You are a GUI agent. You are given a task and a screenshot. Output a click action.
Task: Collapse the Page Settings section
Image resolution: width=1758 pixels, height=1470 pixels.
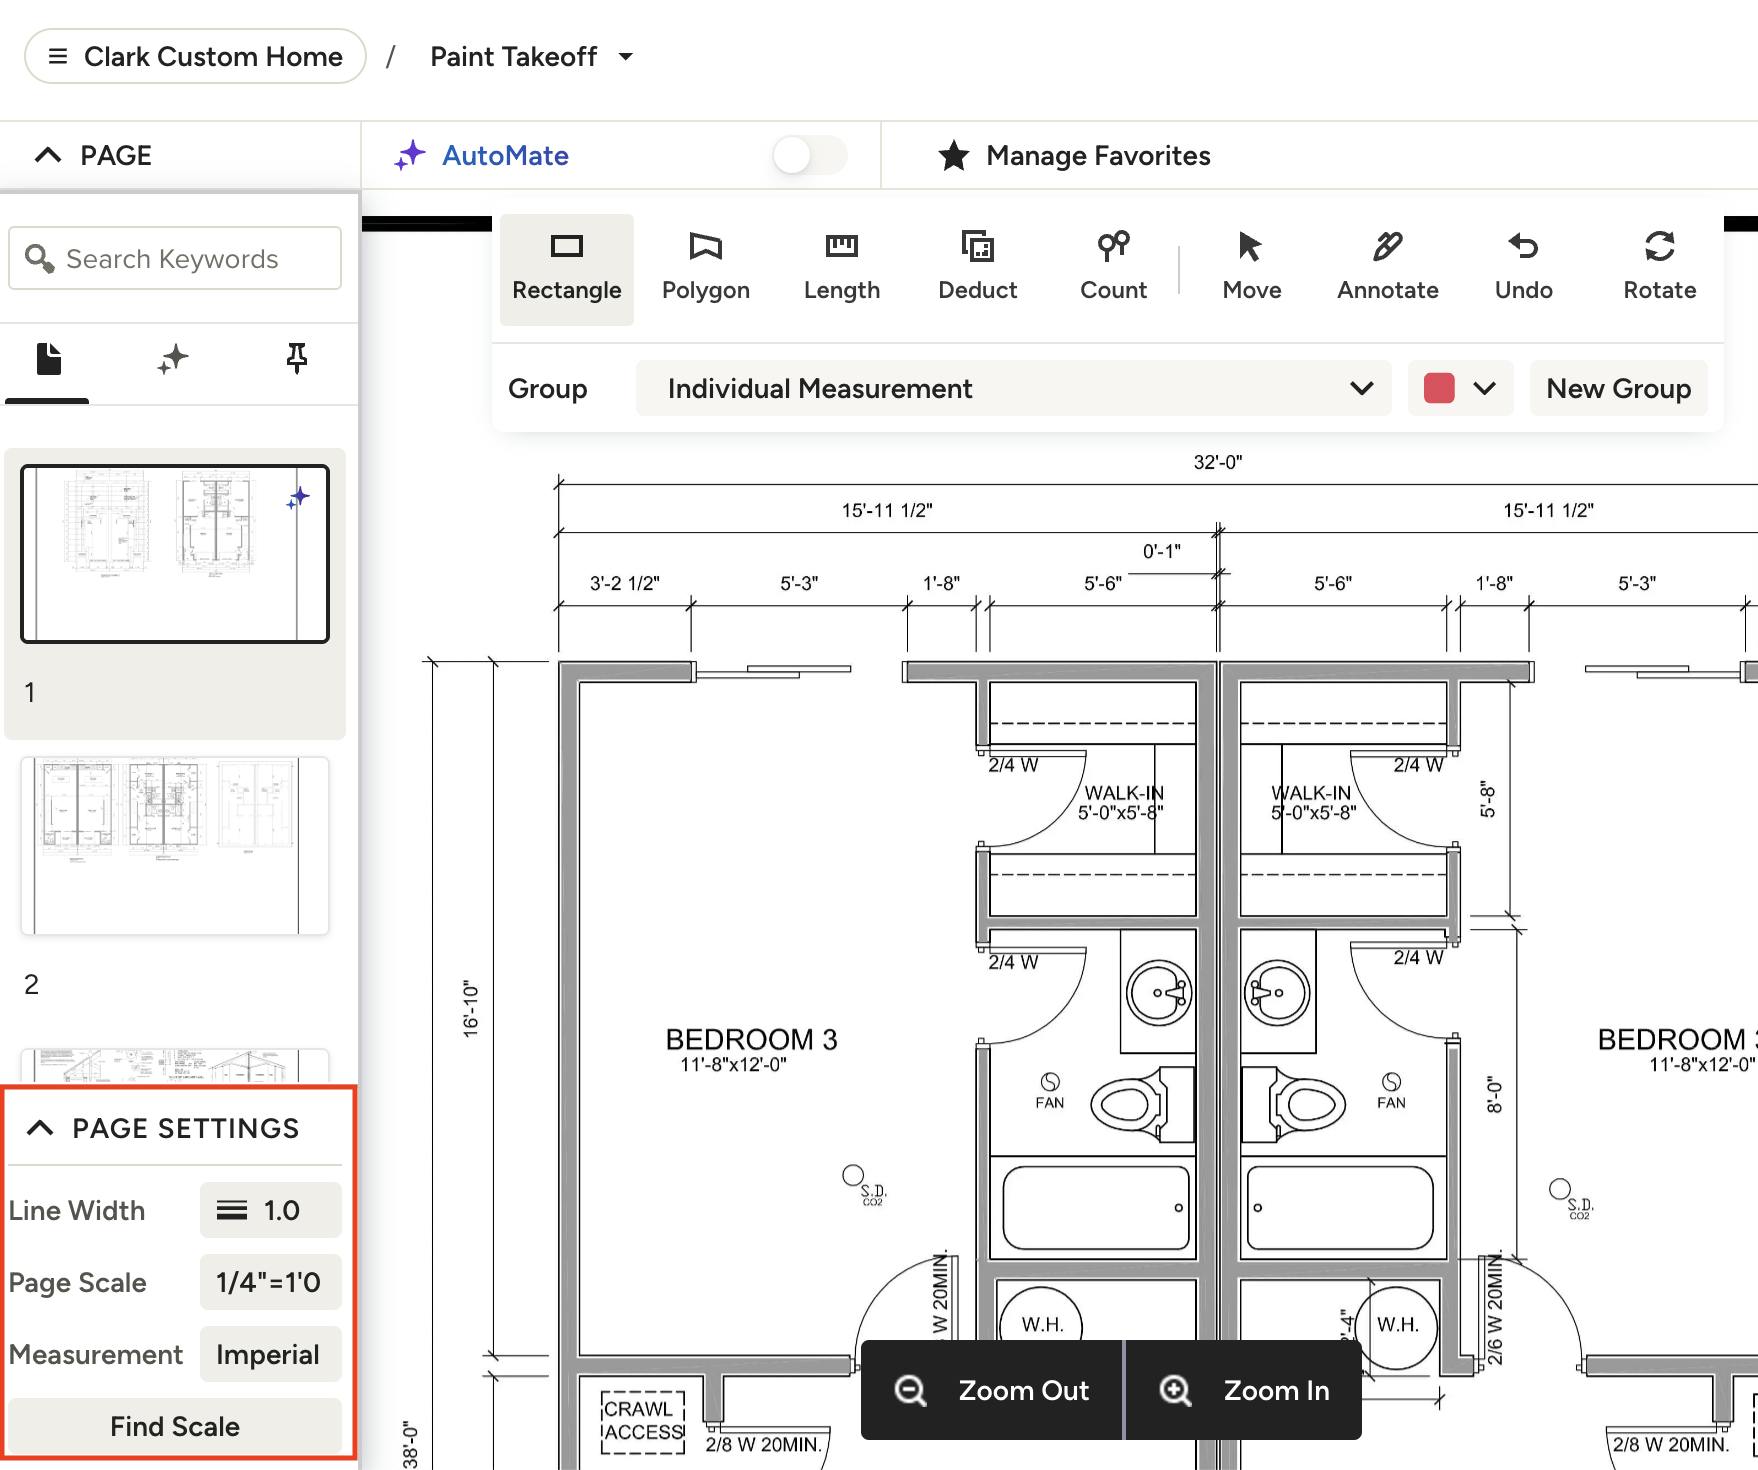[41, 1128]
